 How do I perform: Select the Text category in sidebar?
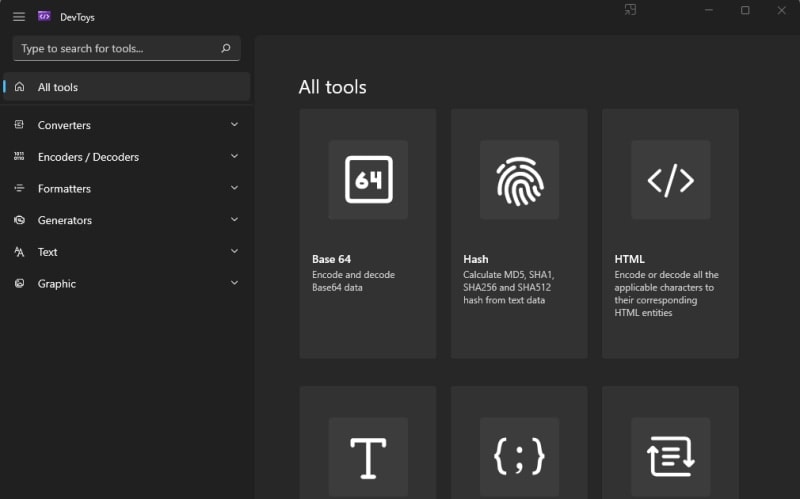coord(48,252)
